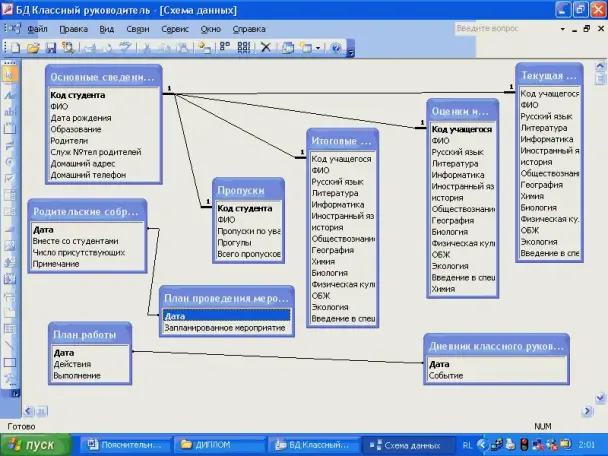Select the Line tool in left toolbox
The height and width of the screenshot is (456, 608).
coord(9,345)
